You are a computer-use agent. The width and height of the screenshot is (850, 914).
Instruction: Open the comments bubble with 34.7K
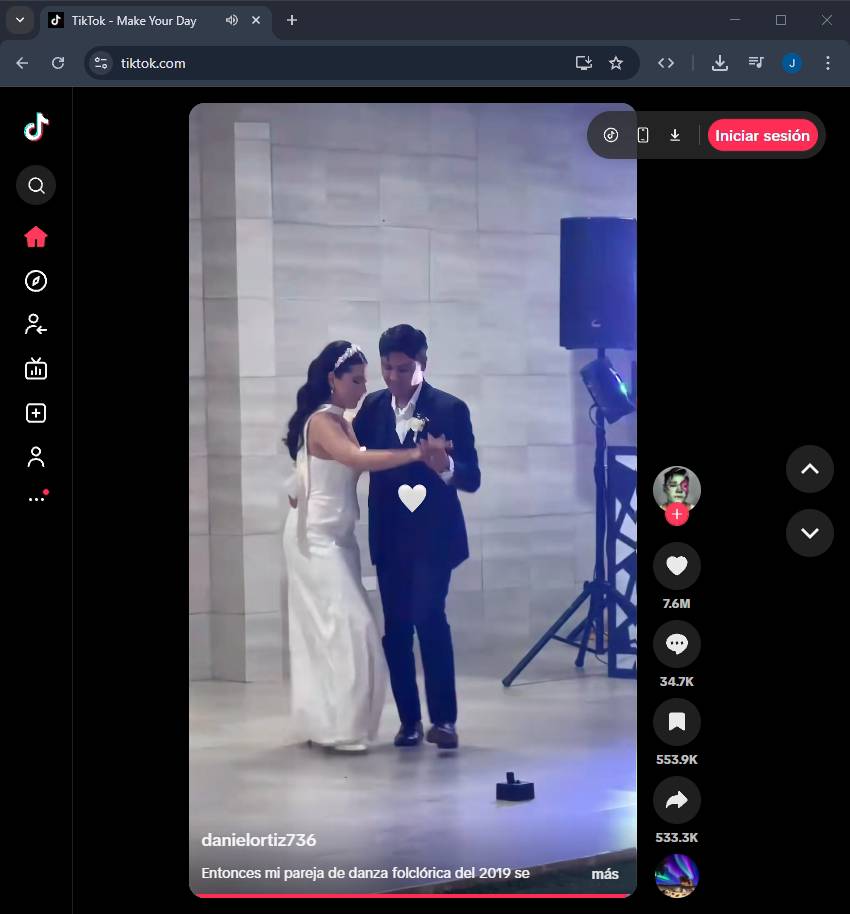click(x=677, y=644)
